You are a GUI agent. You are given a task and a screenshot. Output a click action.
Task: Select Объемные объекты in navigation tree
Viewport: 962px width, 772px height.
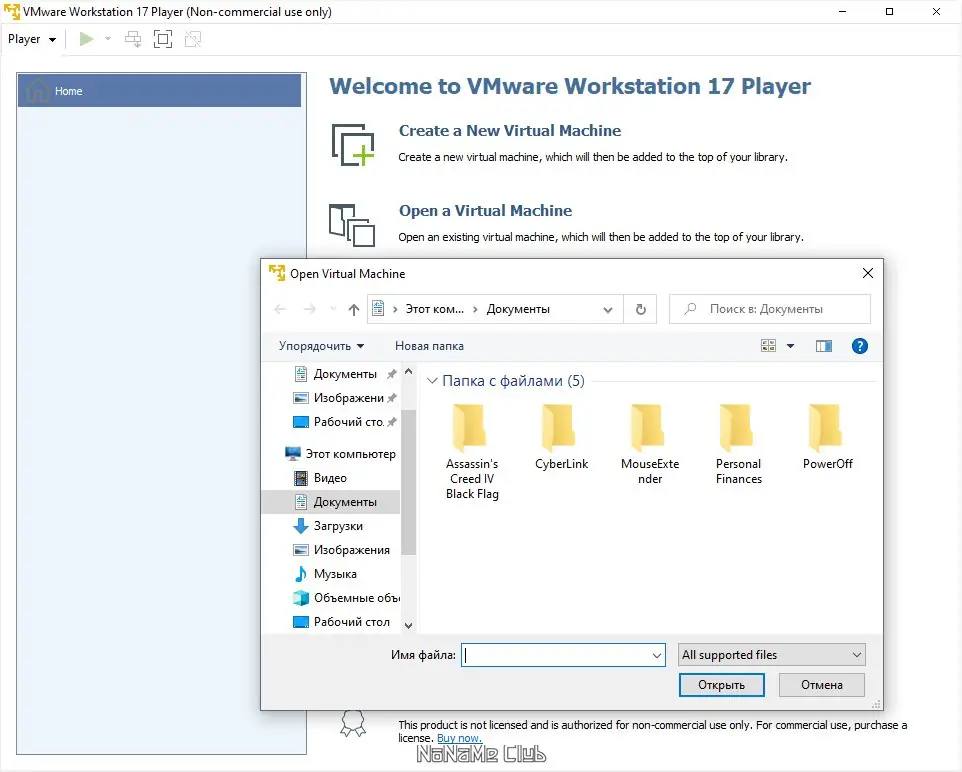(347, 598)
